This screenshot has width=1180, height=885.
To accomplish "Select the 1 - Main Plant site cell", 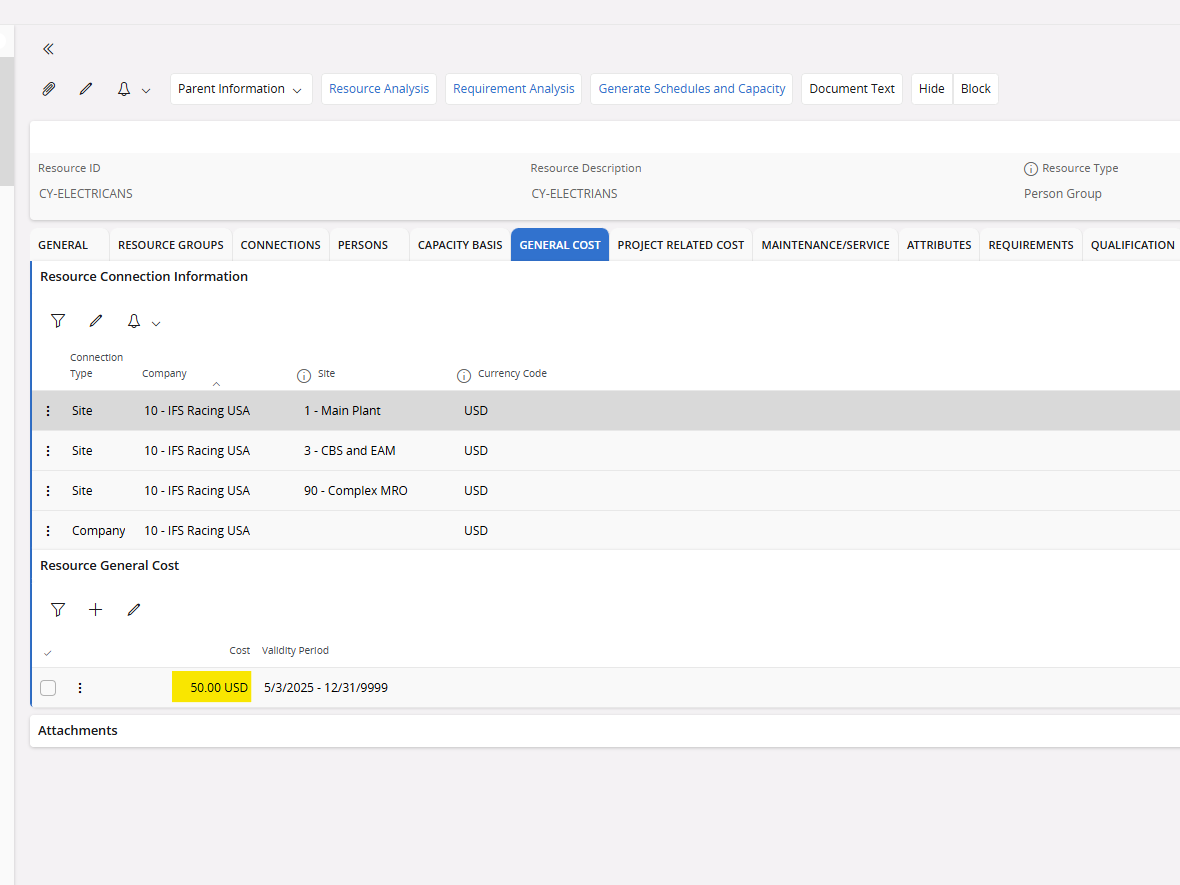I will tap(342, 411).
